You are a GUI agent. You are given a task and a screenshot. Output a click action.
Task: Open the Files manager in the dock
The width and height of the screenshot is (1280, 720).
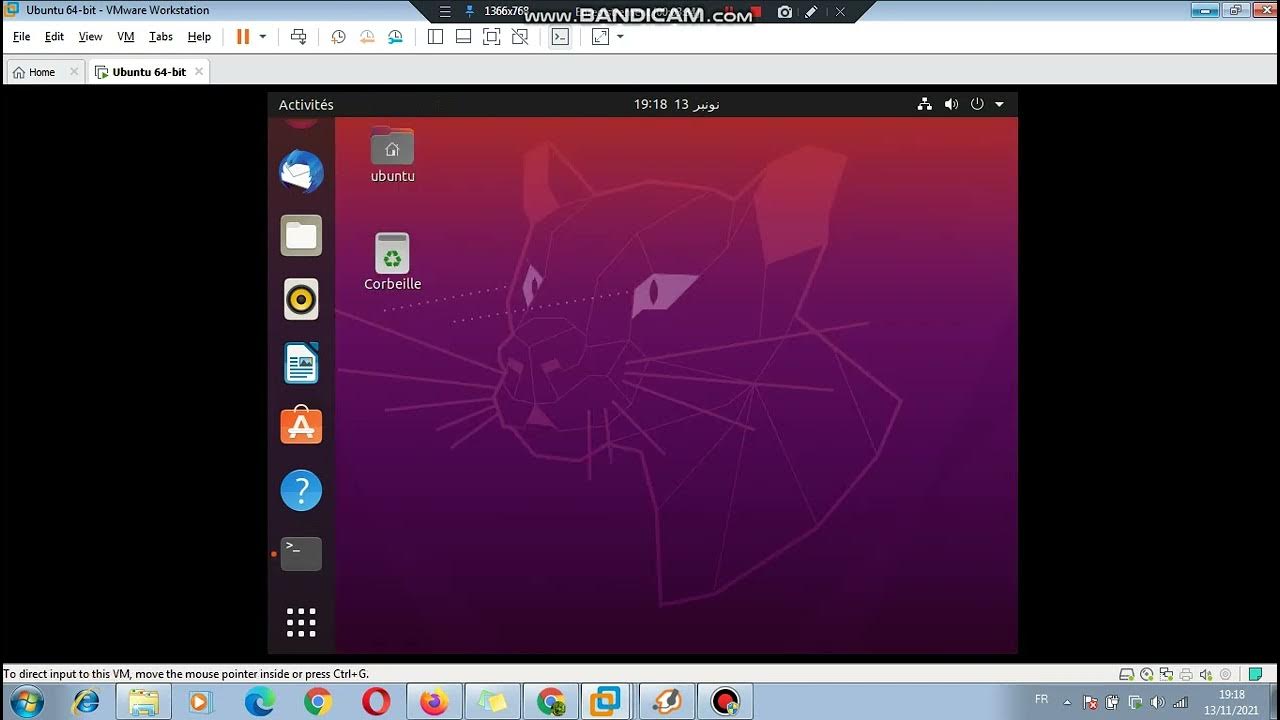click(x=301, y=236)
